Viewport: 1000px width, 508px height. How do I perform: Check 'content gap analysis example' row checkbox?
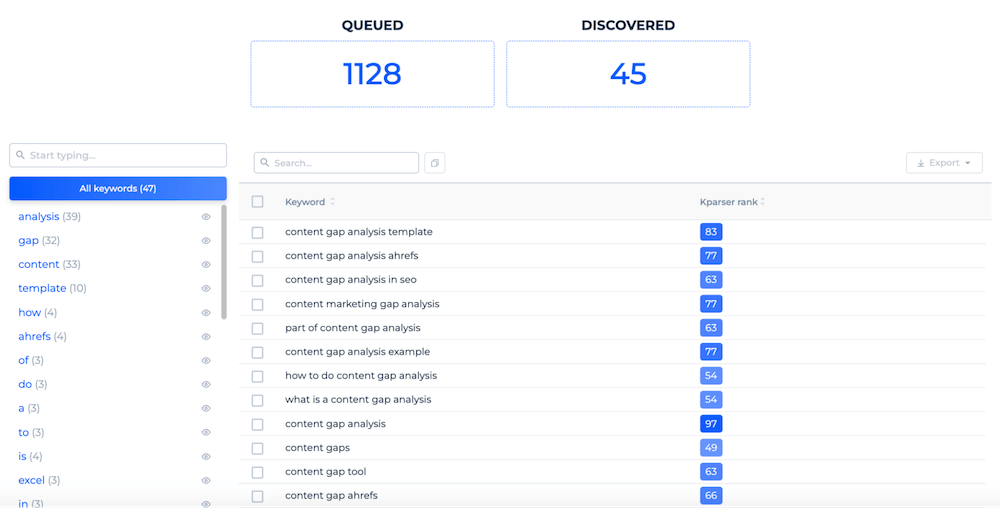[258, 352]
